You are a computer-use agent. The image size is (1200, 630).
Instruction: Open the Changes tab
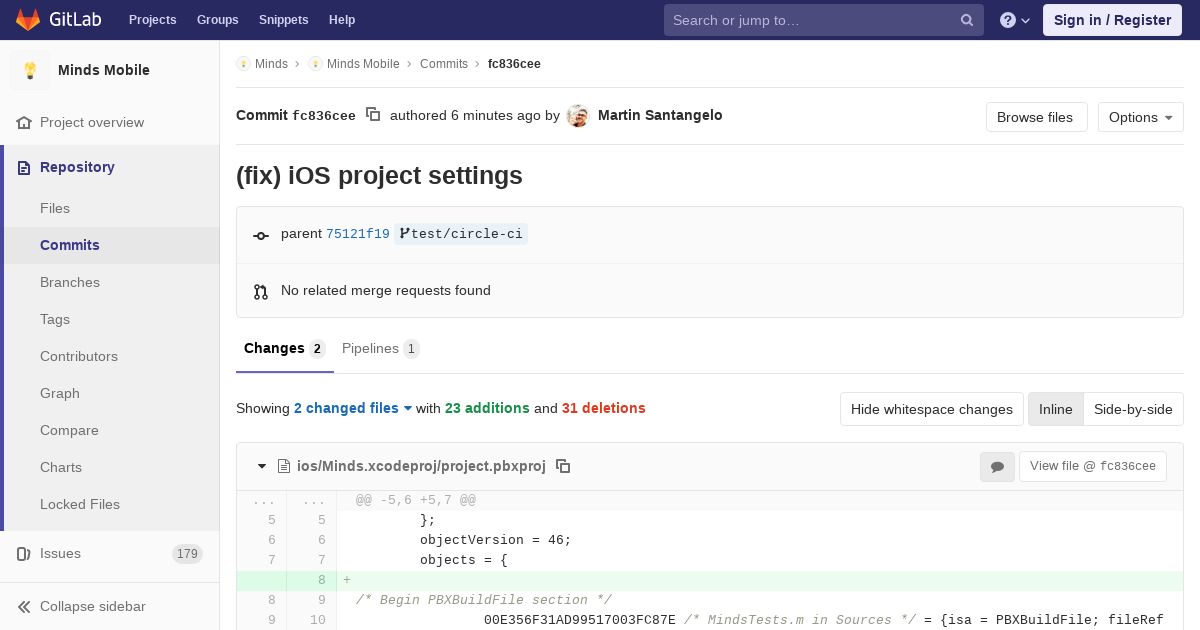point(285,349)
